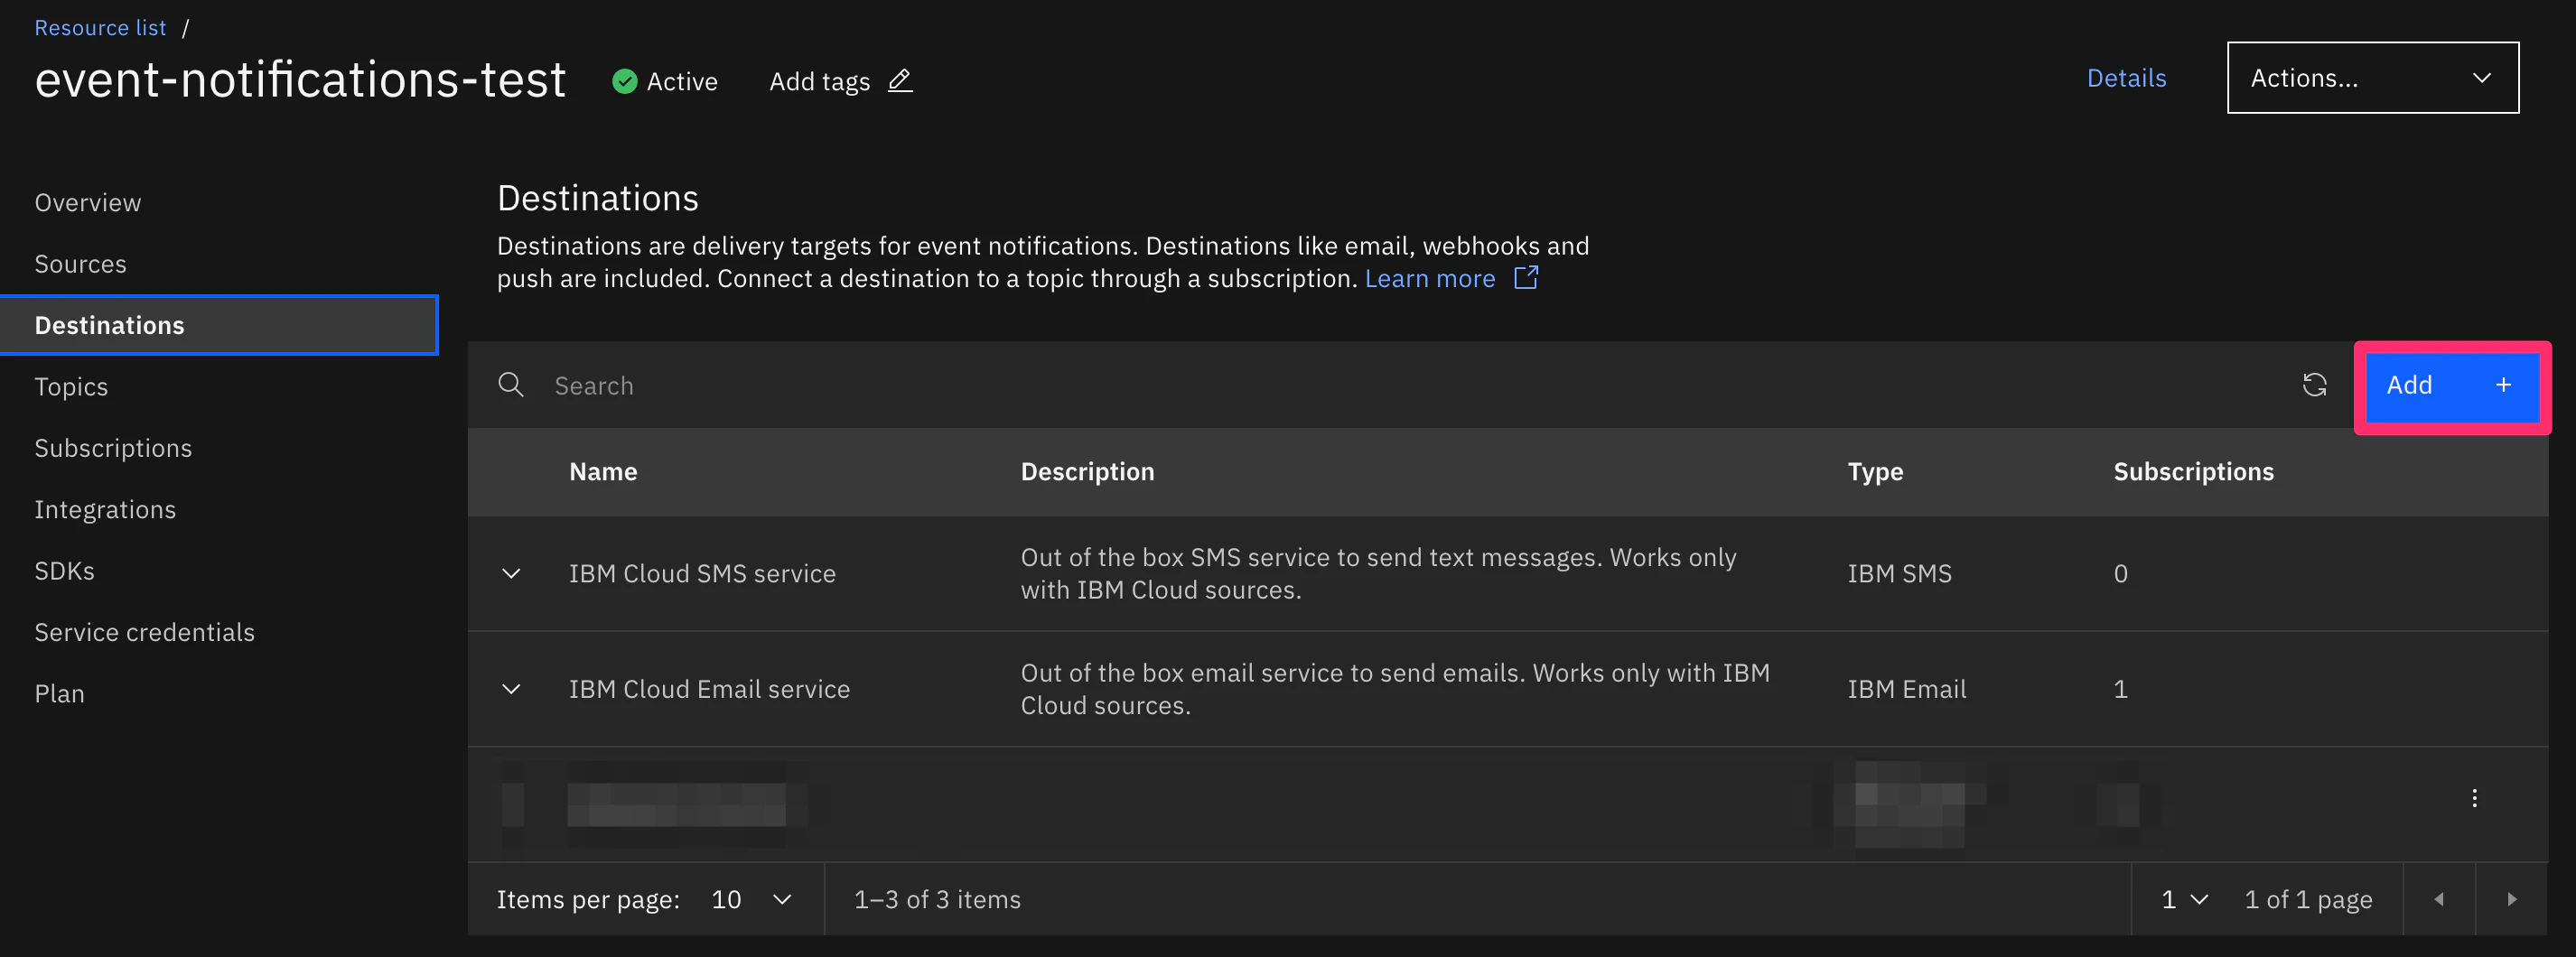The height and width of the screenshot is (957, 2576).
Task: Open the three-dot overflow menu on last row
Action: click(x=2474, y=798)
